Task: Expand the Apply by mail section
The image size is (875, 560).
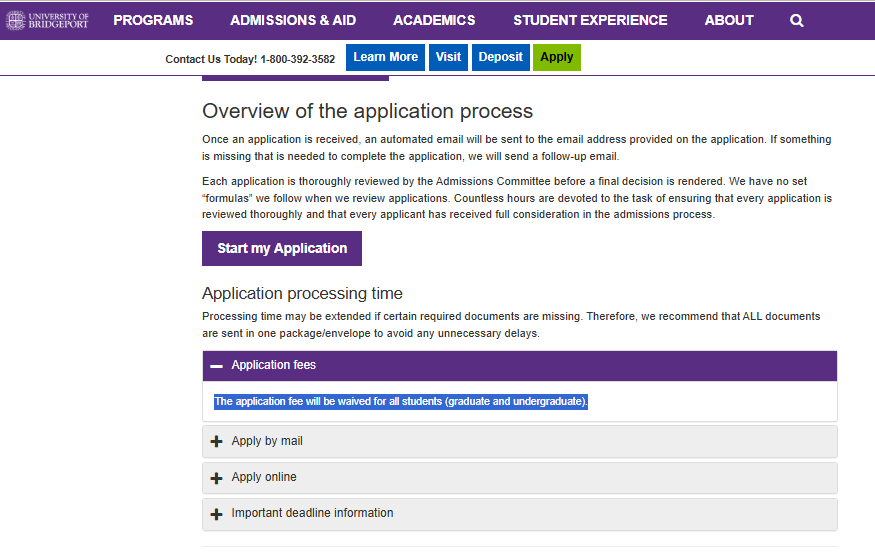Action: tap(520, 441)
